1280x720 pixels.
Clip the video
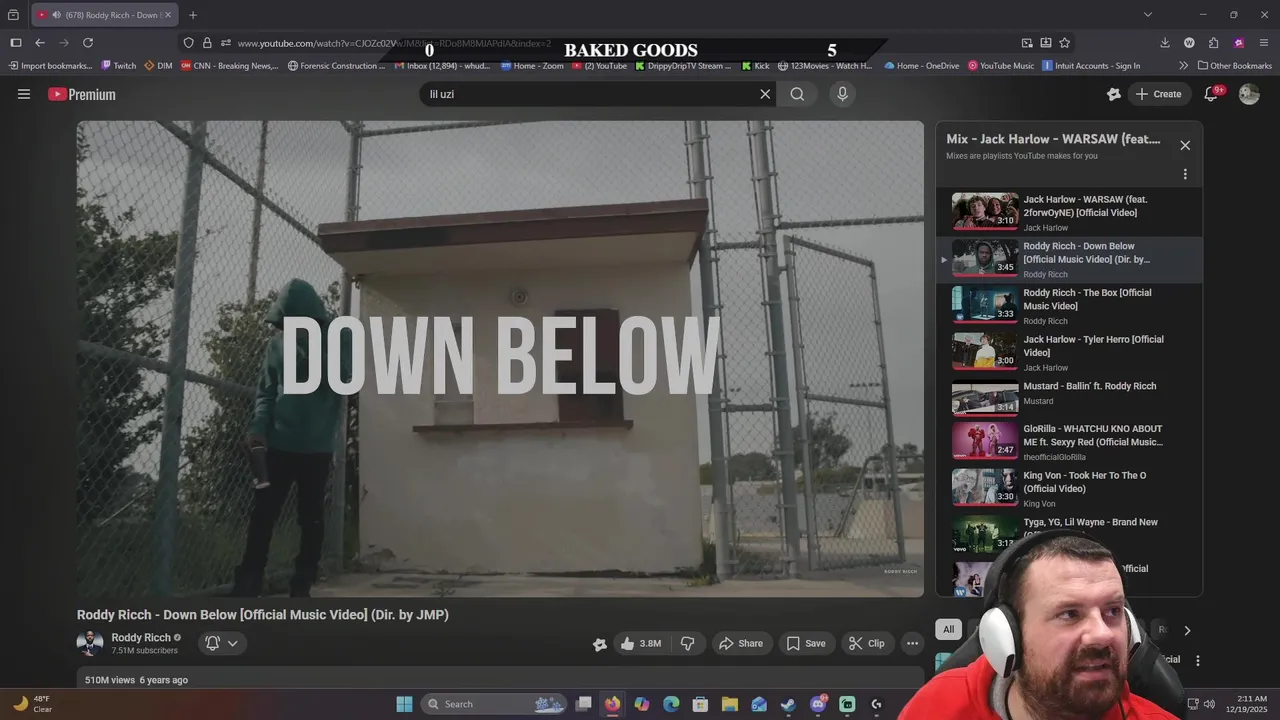click(867, 643)
